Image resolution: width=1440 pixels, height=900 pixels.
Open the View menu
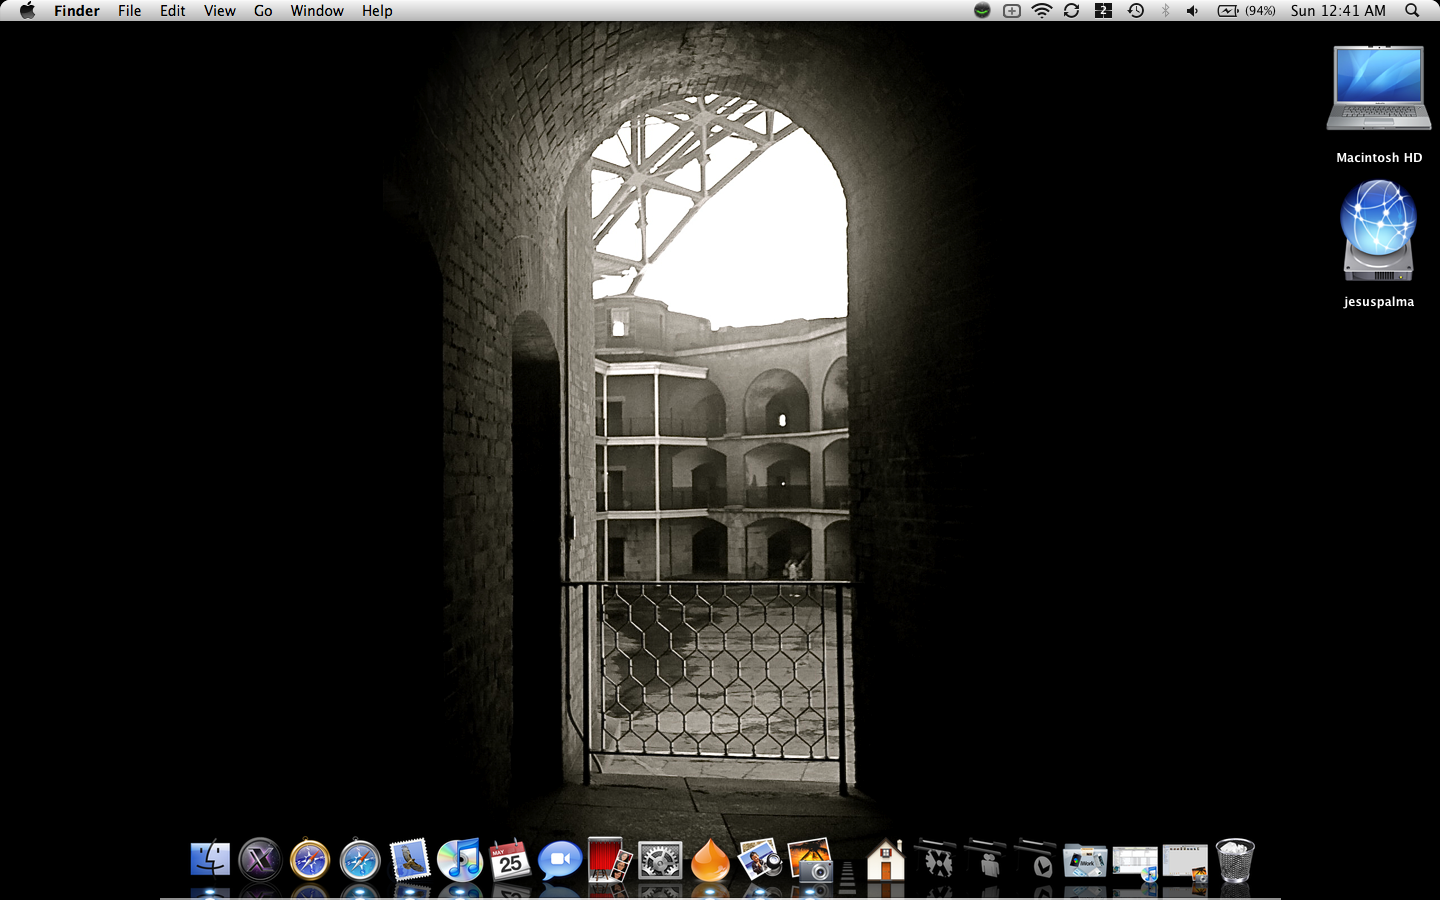(x=220, y=11)
